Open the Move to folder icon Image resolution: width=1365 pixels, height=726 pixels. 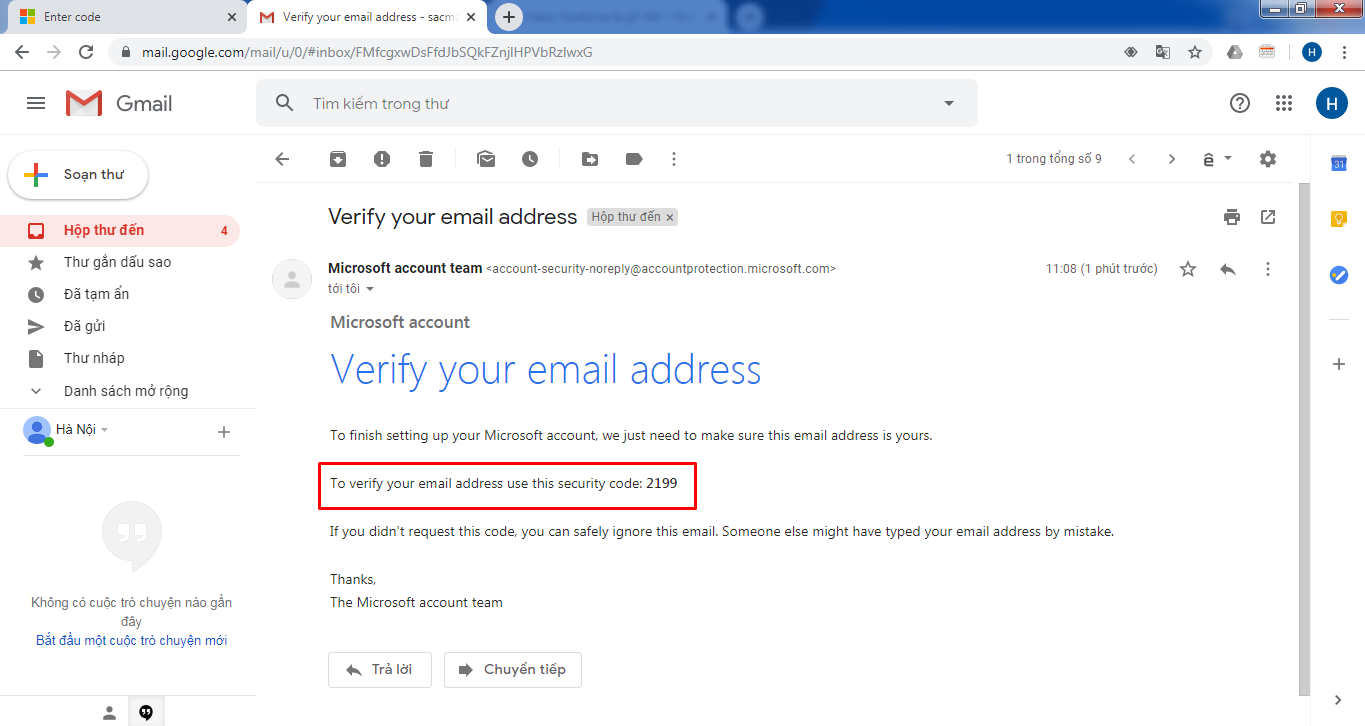tap(590, 159)
